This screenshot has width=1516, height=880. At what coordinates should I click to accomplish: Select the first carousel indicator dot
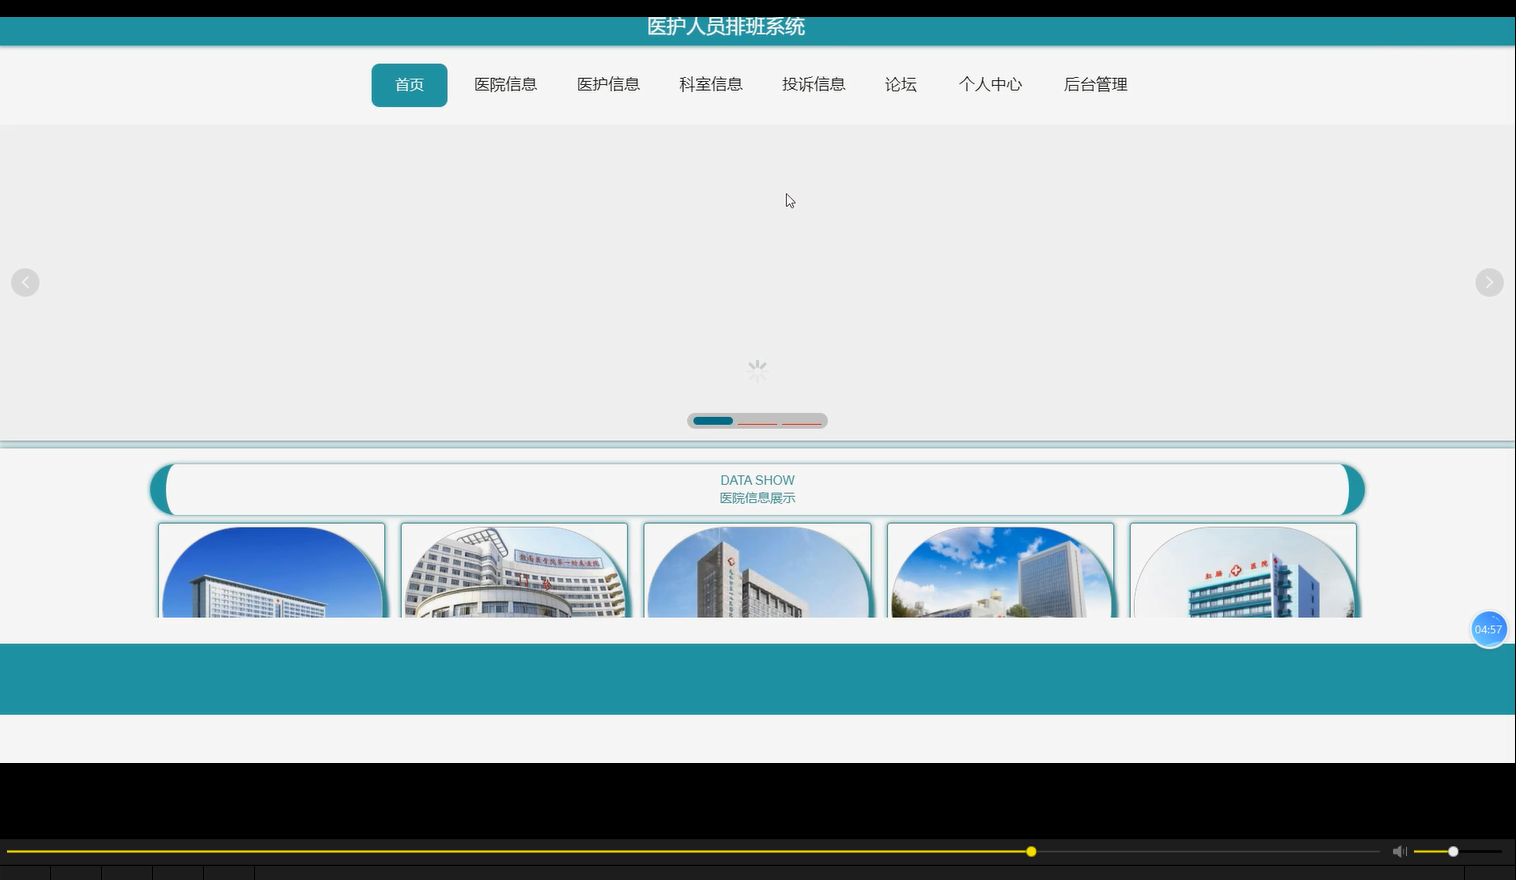click(712, 421)
